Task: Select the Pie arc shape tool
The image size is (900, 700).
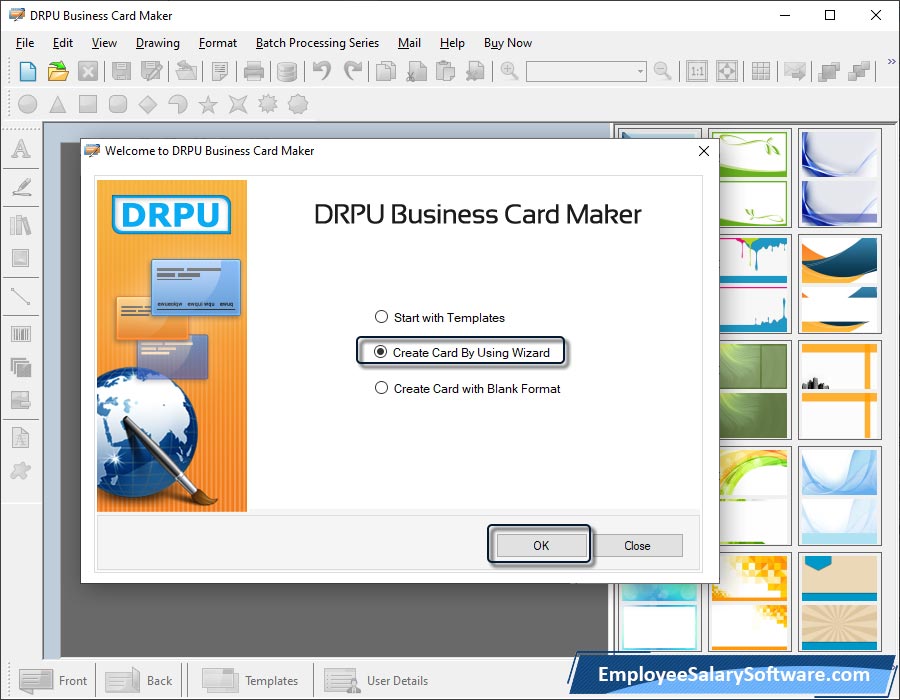Action: (178, 104)
